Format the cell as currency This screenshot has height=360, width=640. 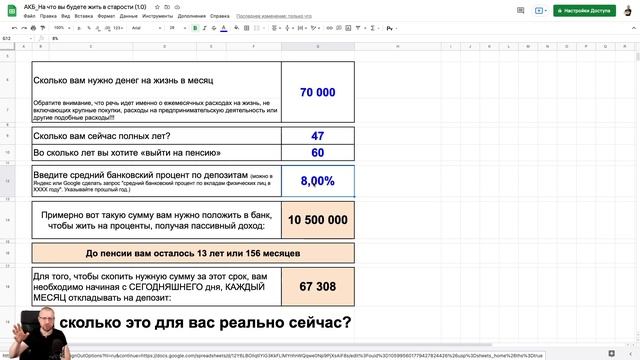(79, 28)
